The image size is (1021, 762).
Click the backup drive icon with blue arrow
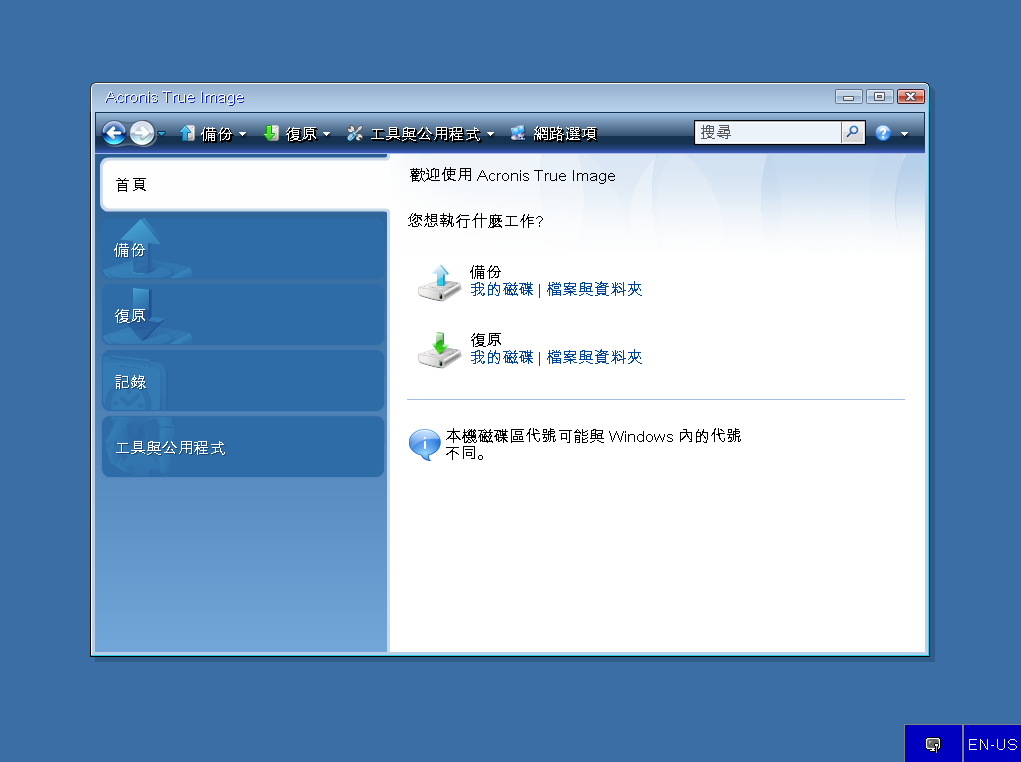440,283
